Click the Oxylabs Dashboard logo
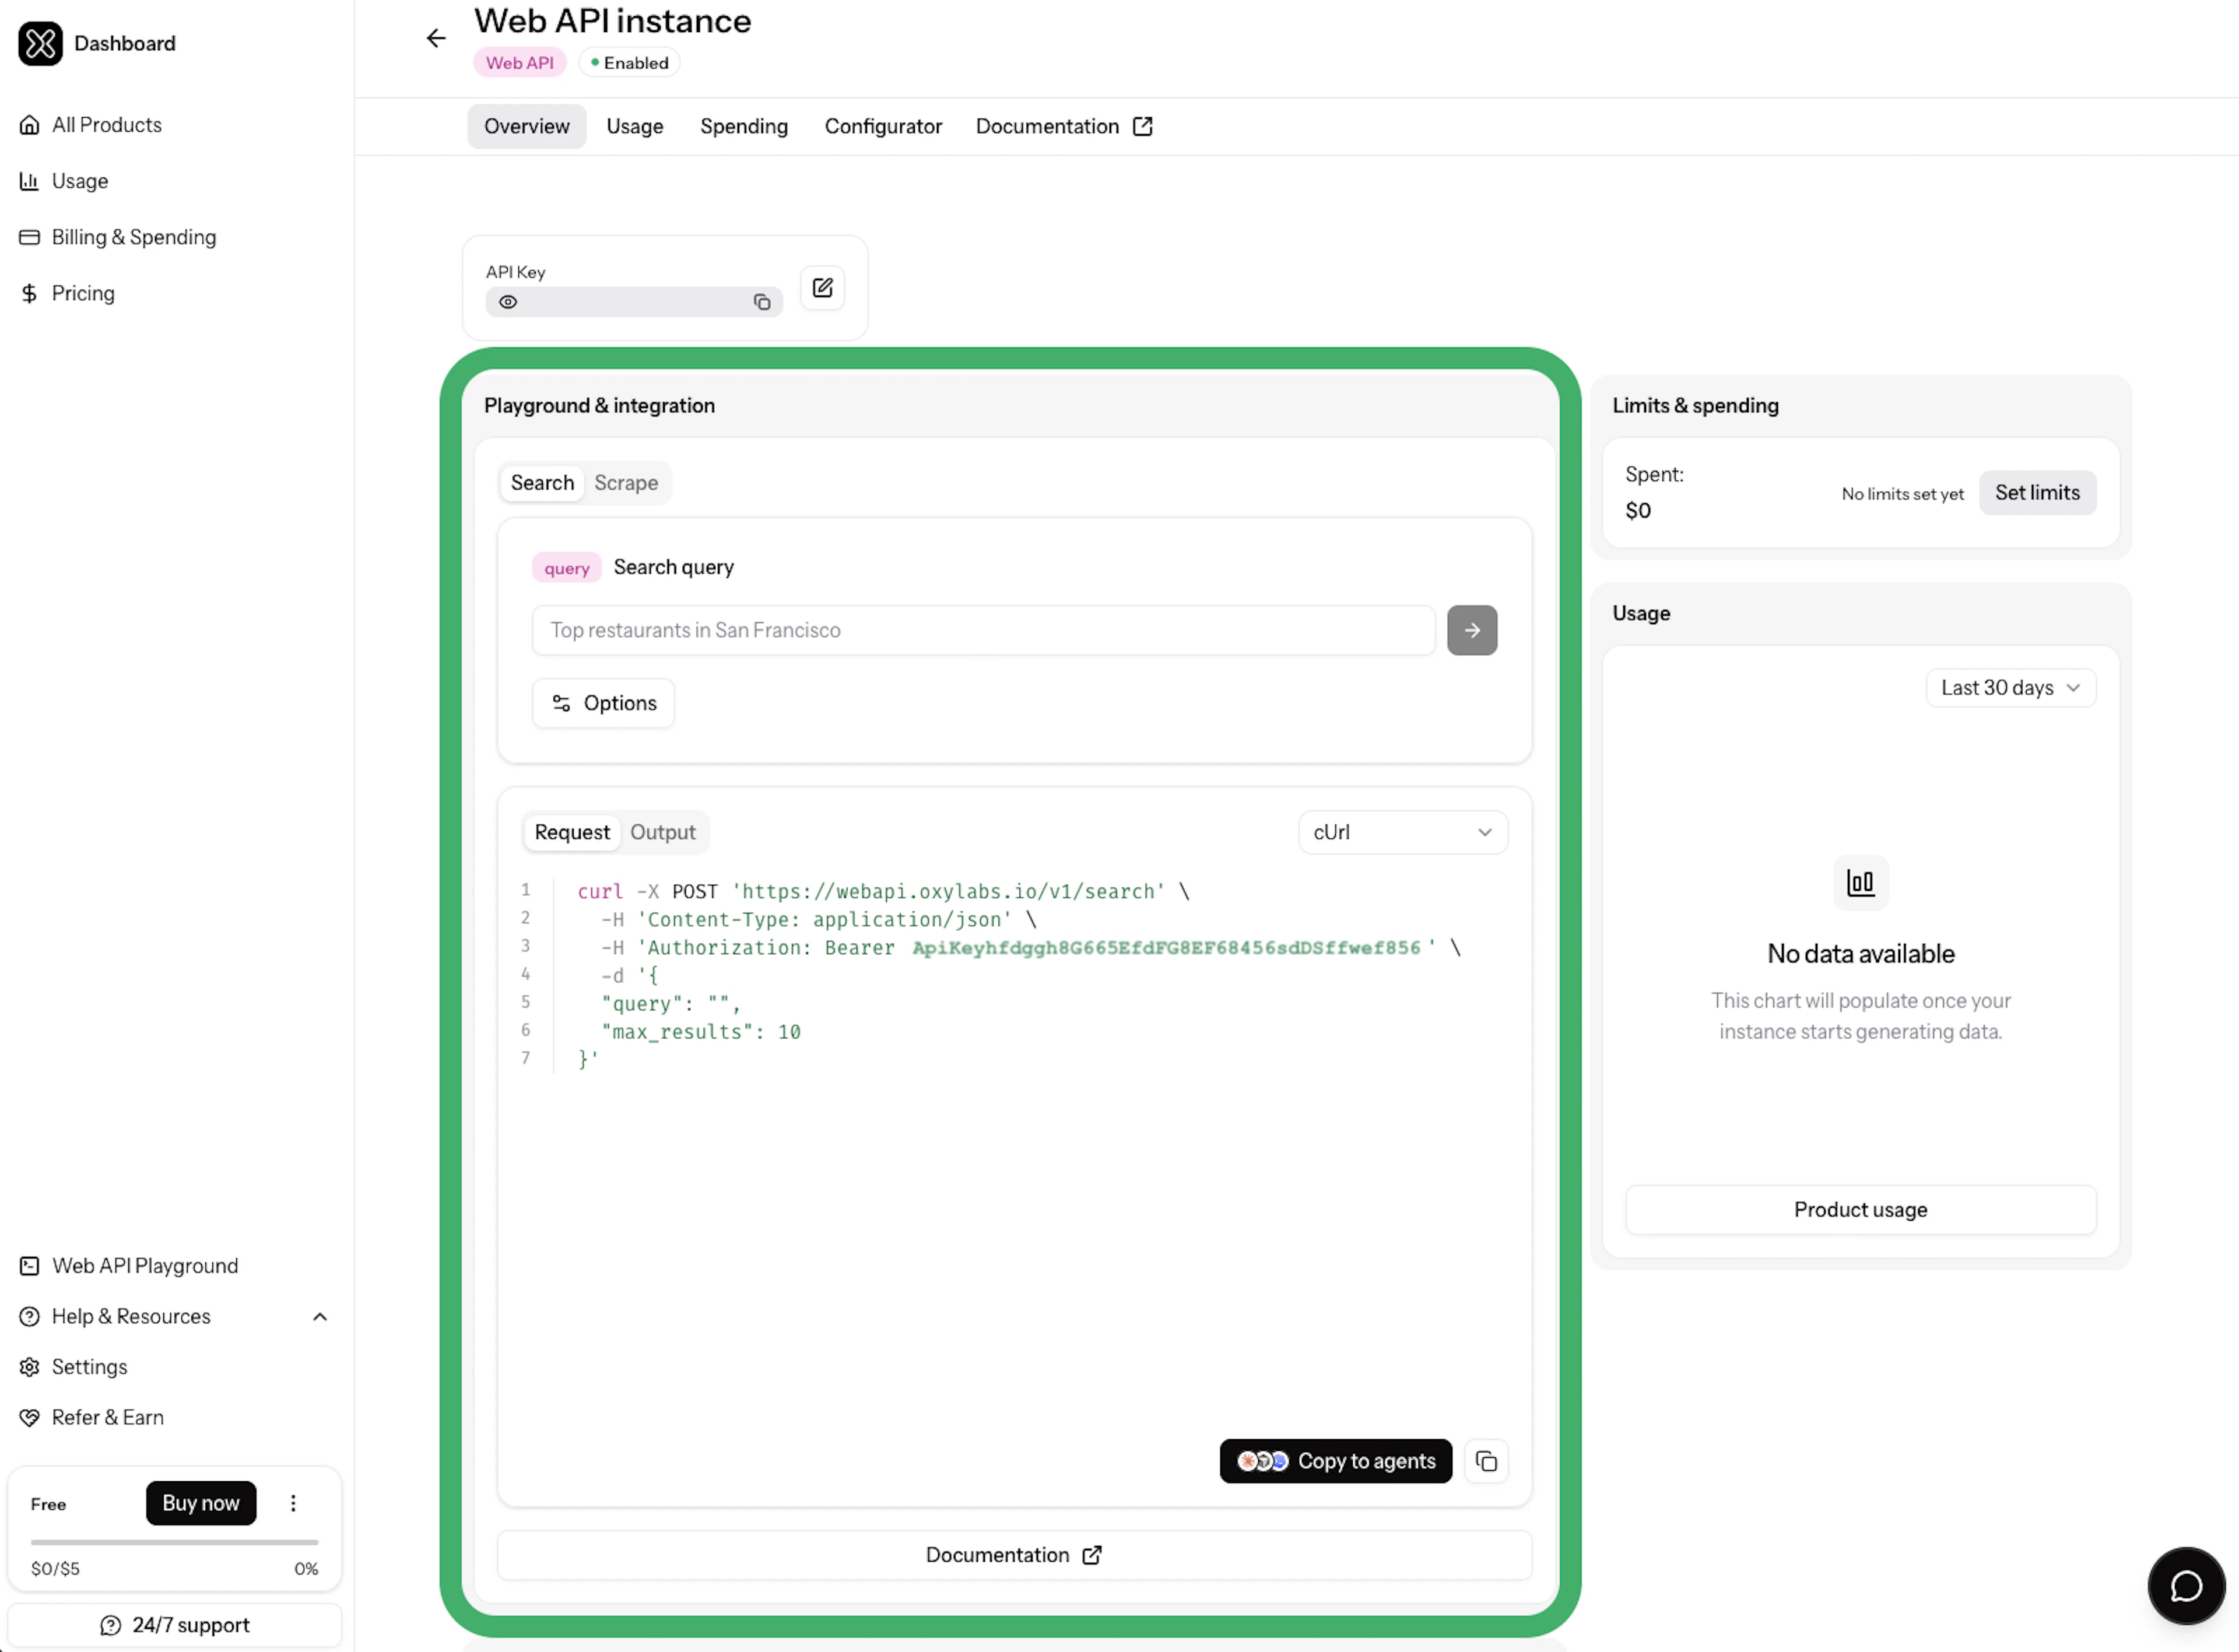The width and height of the screenshot is (2239, 1652). pyautogui.click(x=40, y=43)
